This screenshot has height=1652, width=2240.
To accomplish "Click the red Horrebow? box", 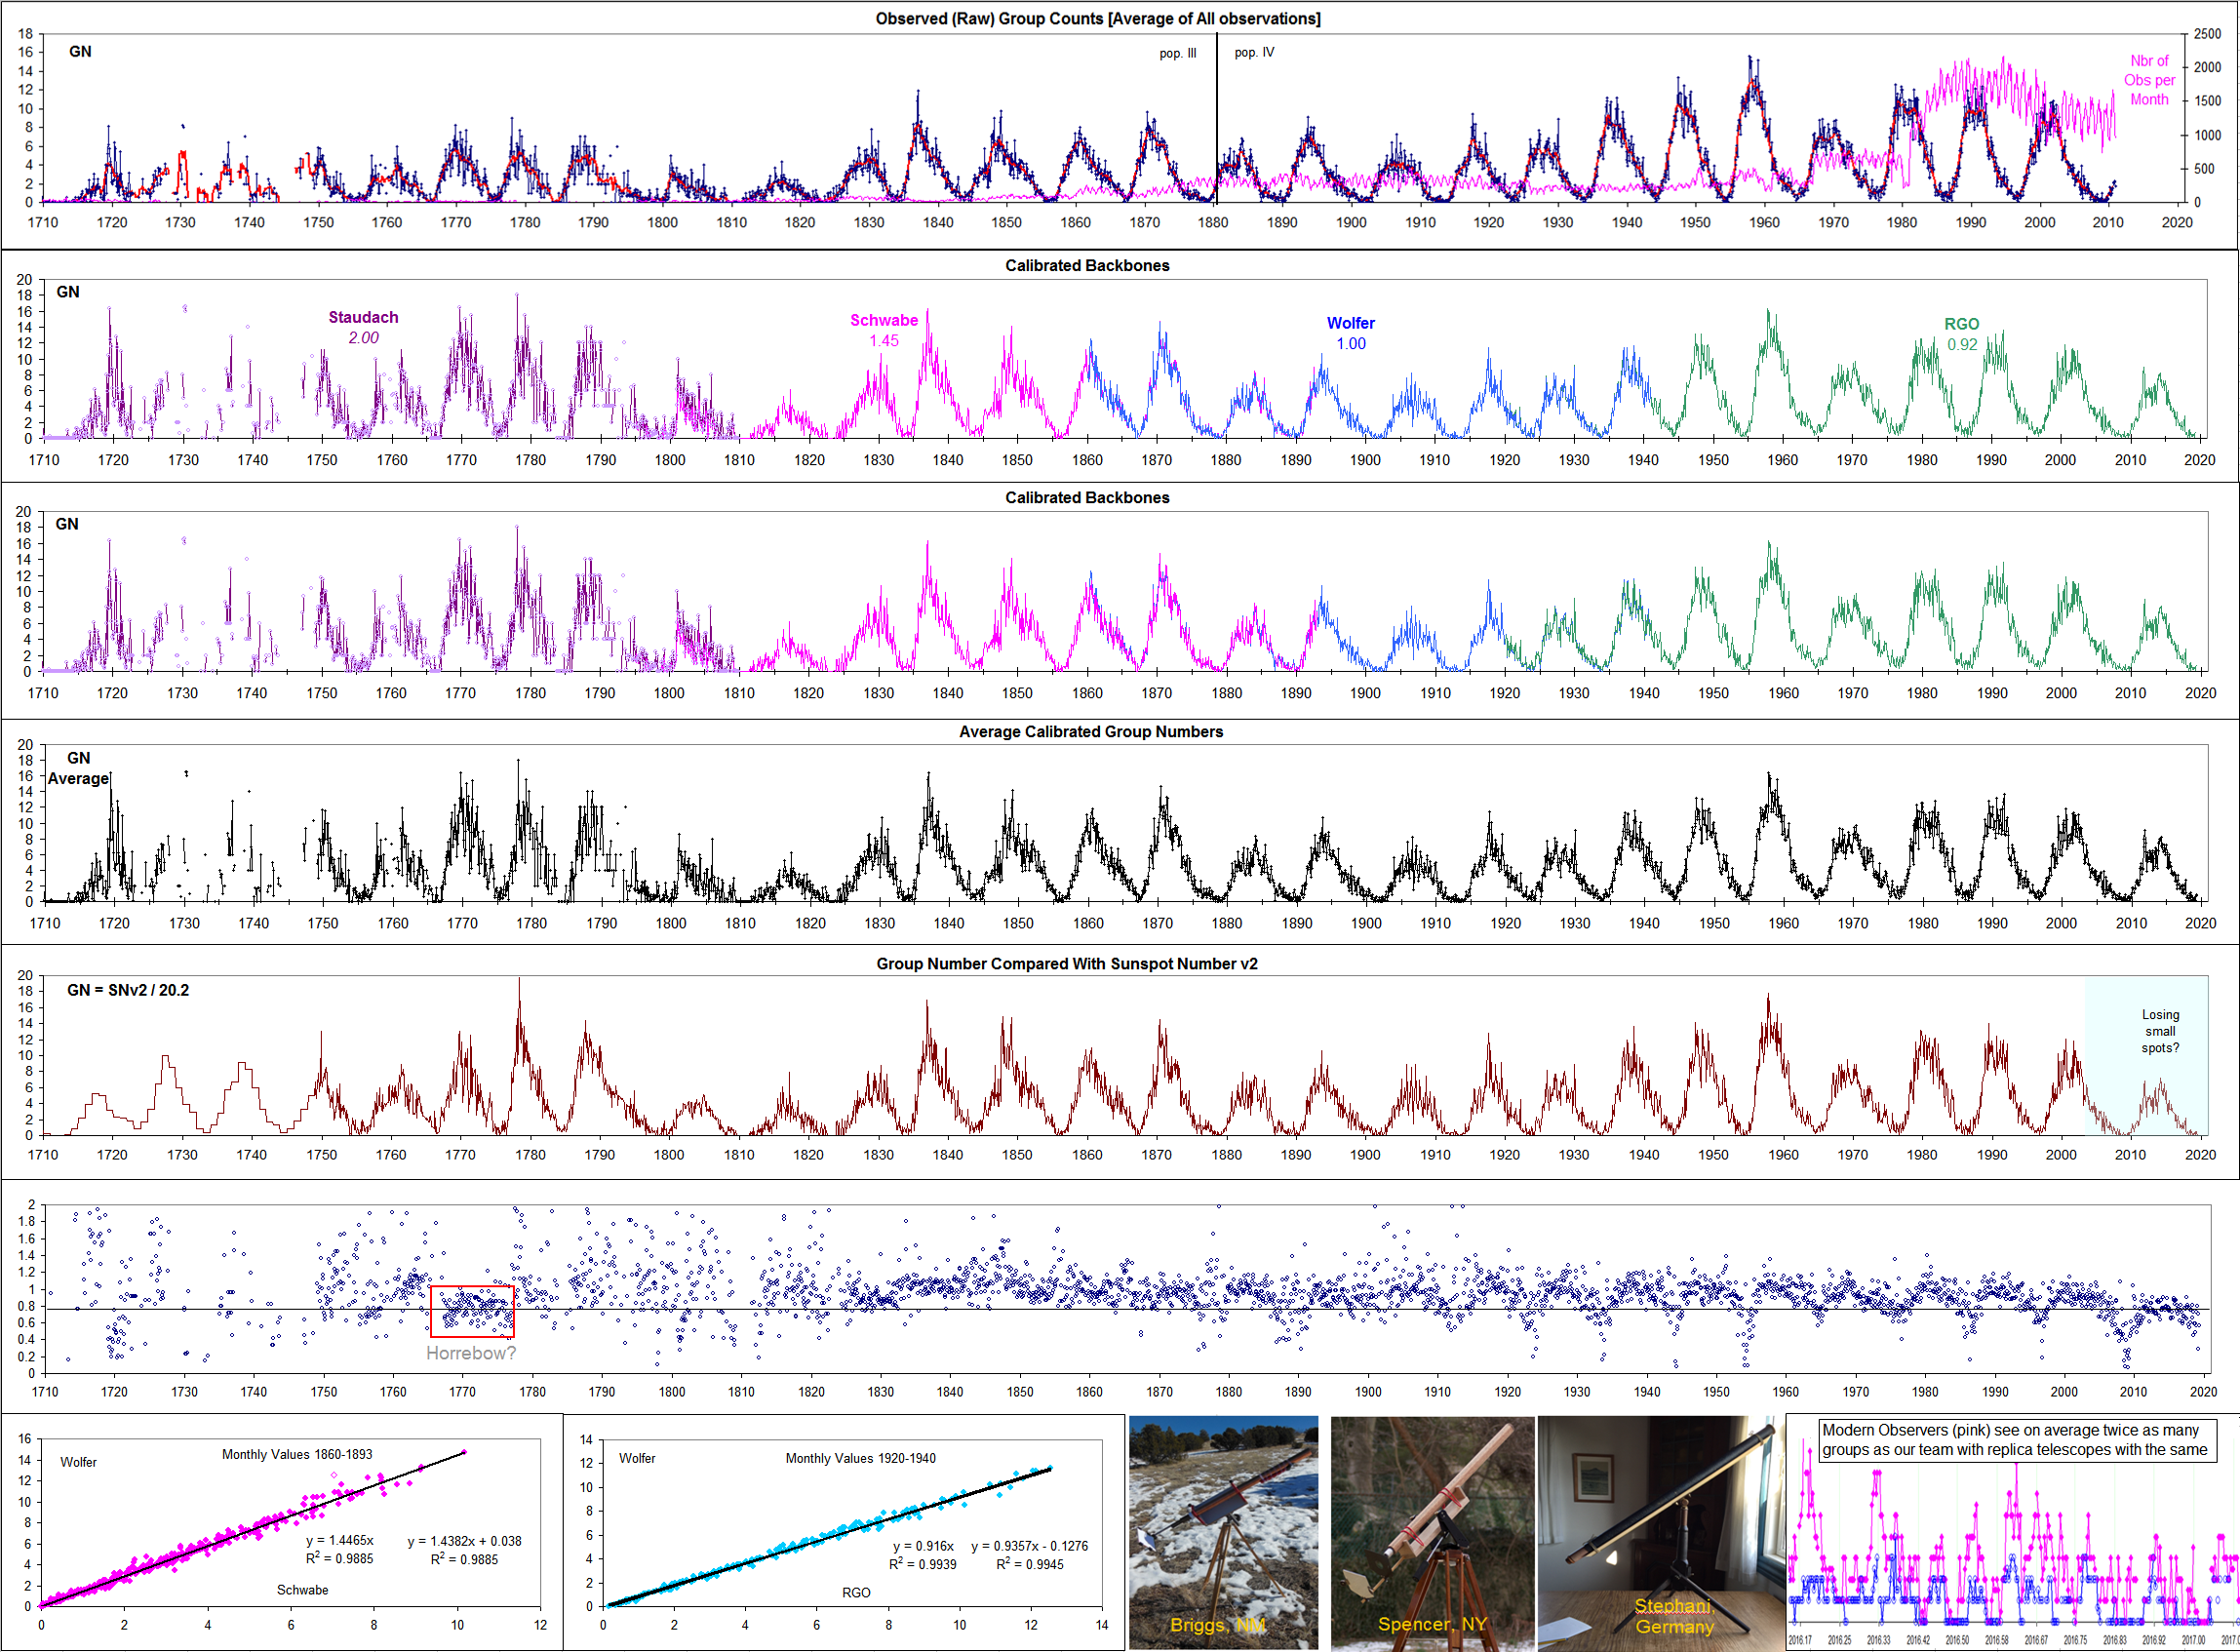I will (472, 1311).
